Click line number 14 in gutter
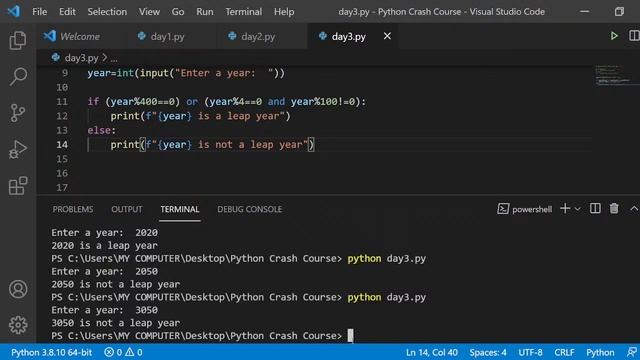Screen dimensions: 640x360 pos(62,144)
